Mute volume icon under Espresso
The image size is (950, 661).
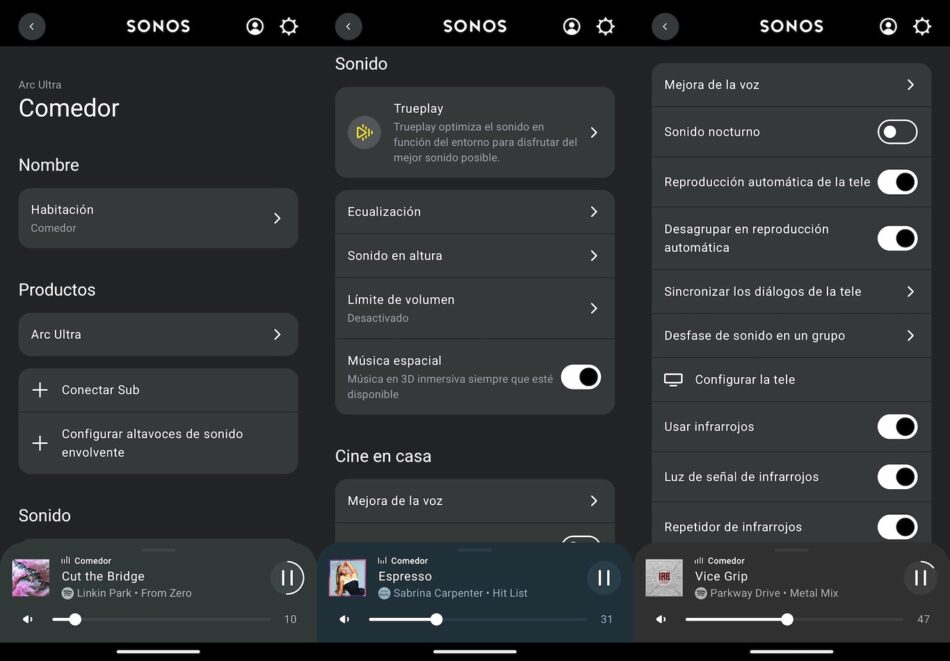click(344, 619)
